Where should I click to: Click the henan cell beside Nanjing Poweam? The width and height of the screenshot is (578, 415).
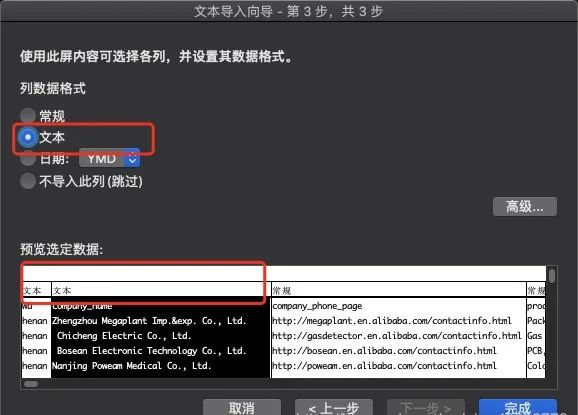(x=35, y=366)
